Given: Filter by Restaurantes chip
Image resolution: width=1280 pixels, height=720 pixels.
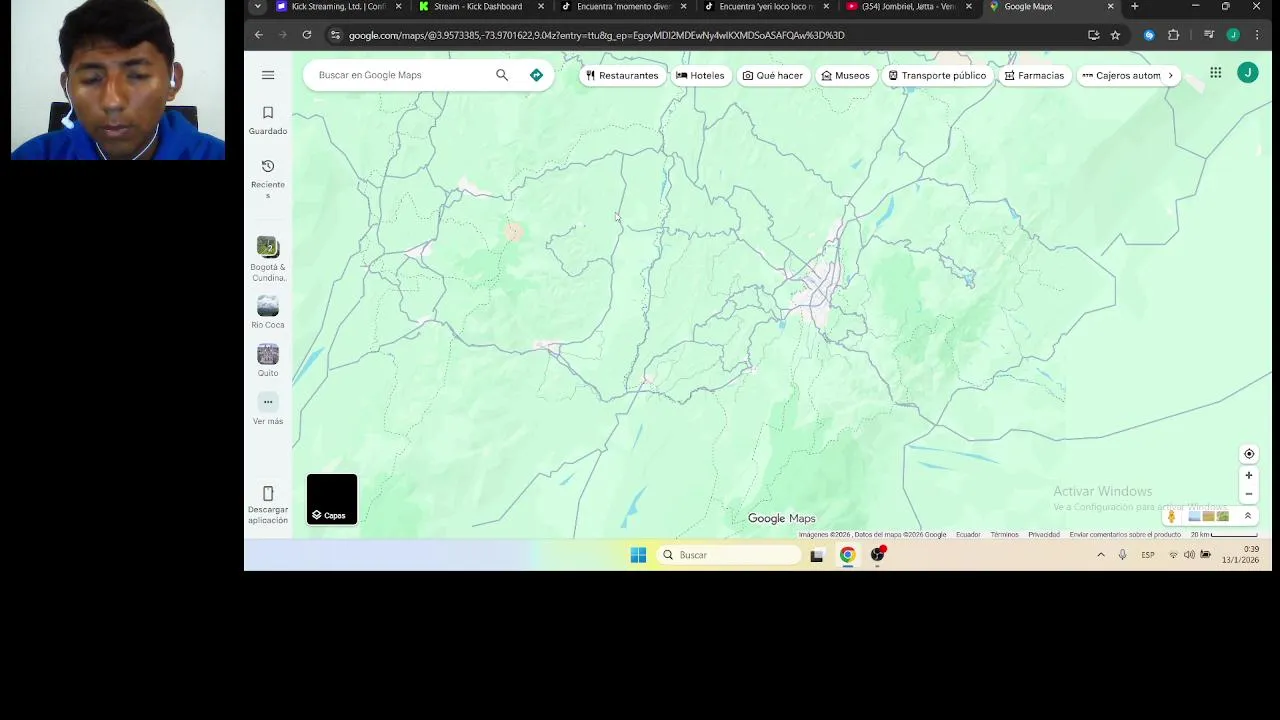Looking at the screenshot, I should 622,75.
